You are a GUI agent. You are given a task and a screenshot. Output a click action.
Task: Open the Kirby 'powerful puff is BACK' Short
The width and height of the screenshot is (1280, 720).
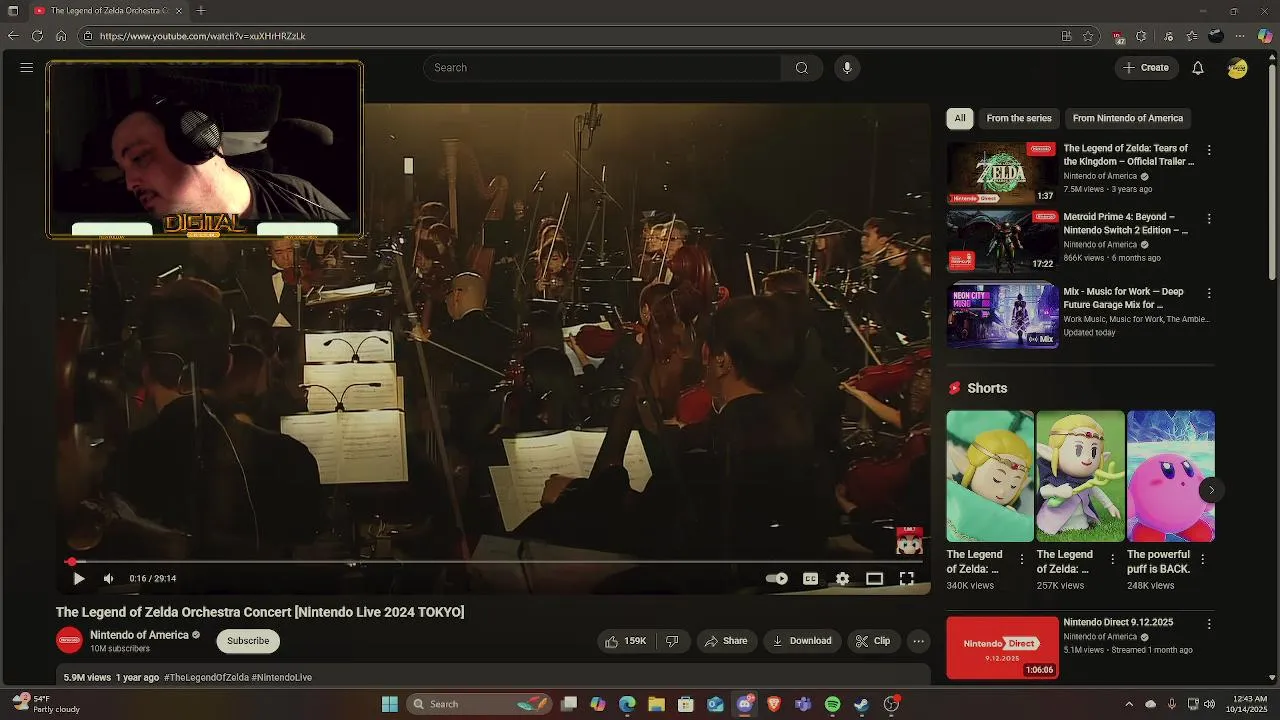(1171, 476)
